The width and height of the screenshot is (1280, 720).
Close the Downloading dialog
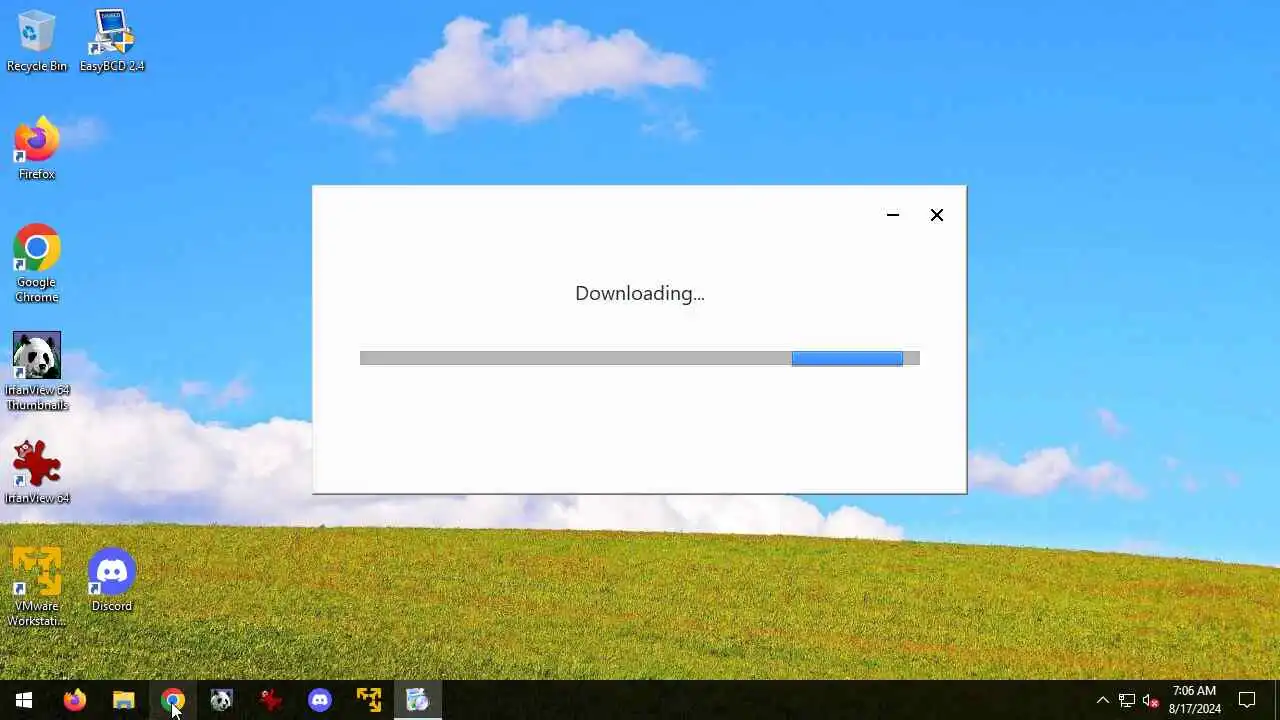(x=937, y=215)
